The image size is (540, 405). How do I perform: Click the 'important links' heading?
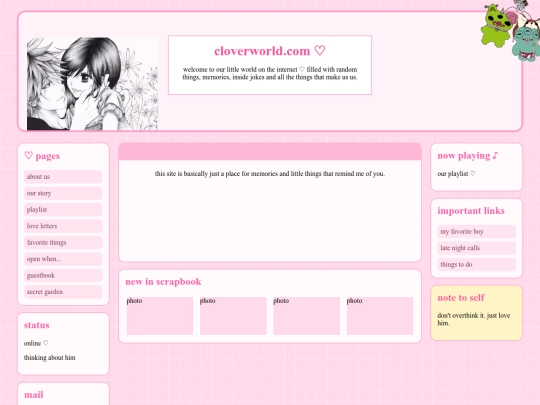[471, 211]
